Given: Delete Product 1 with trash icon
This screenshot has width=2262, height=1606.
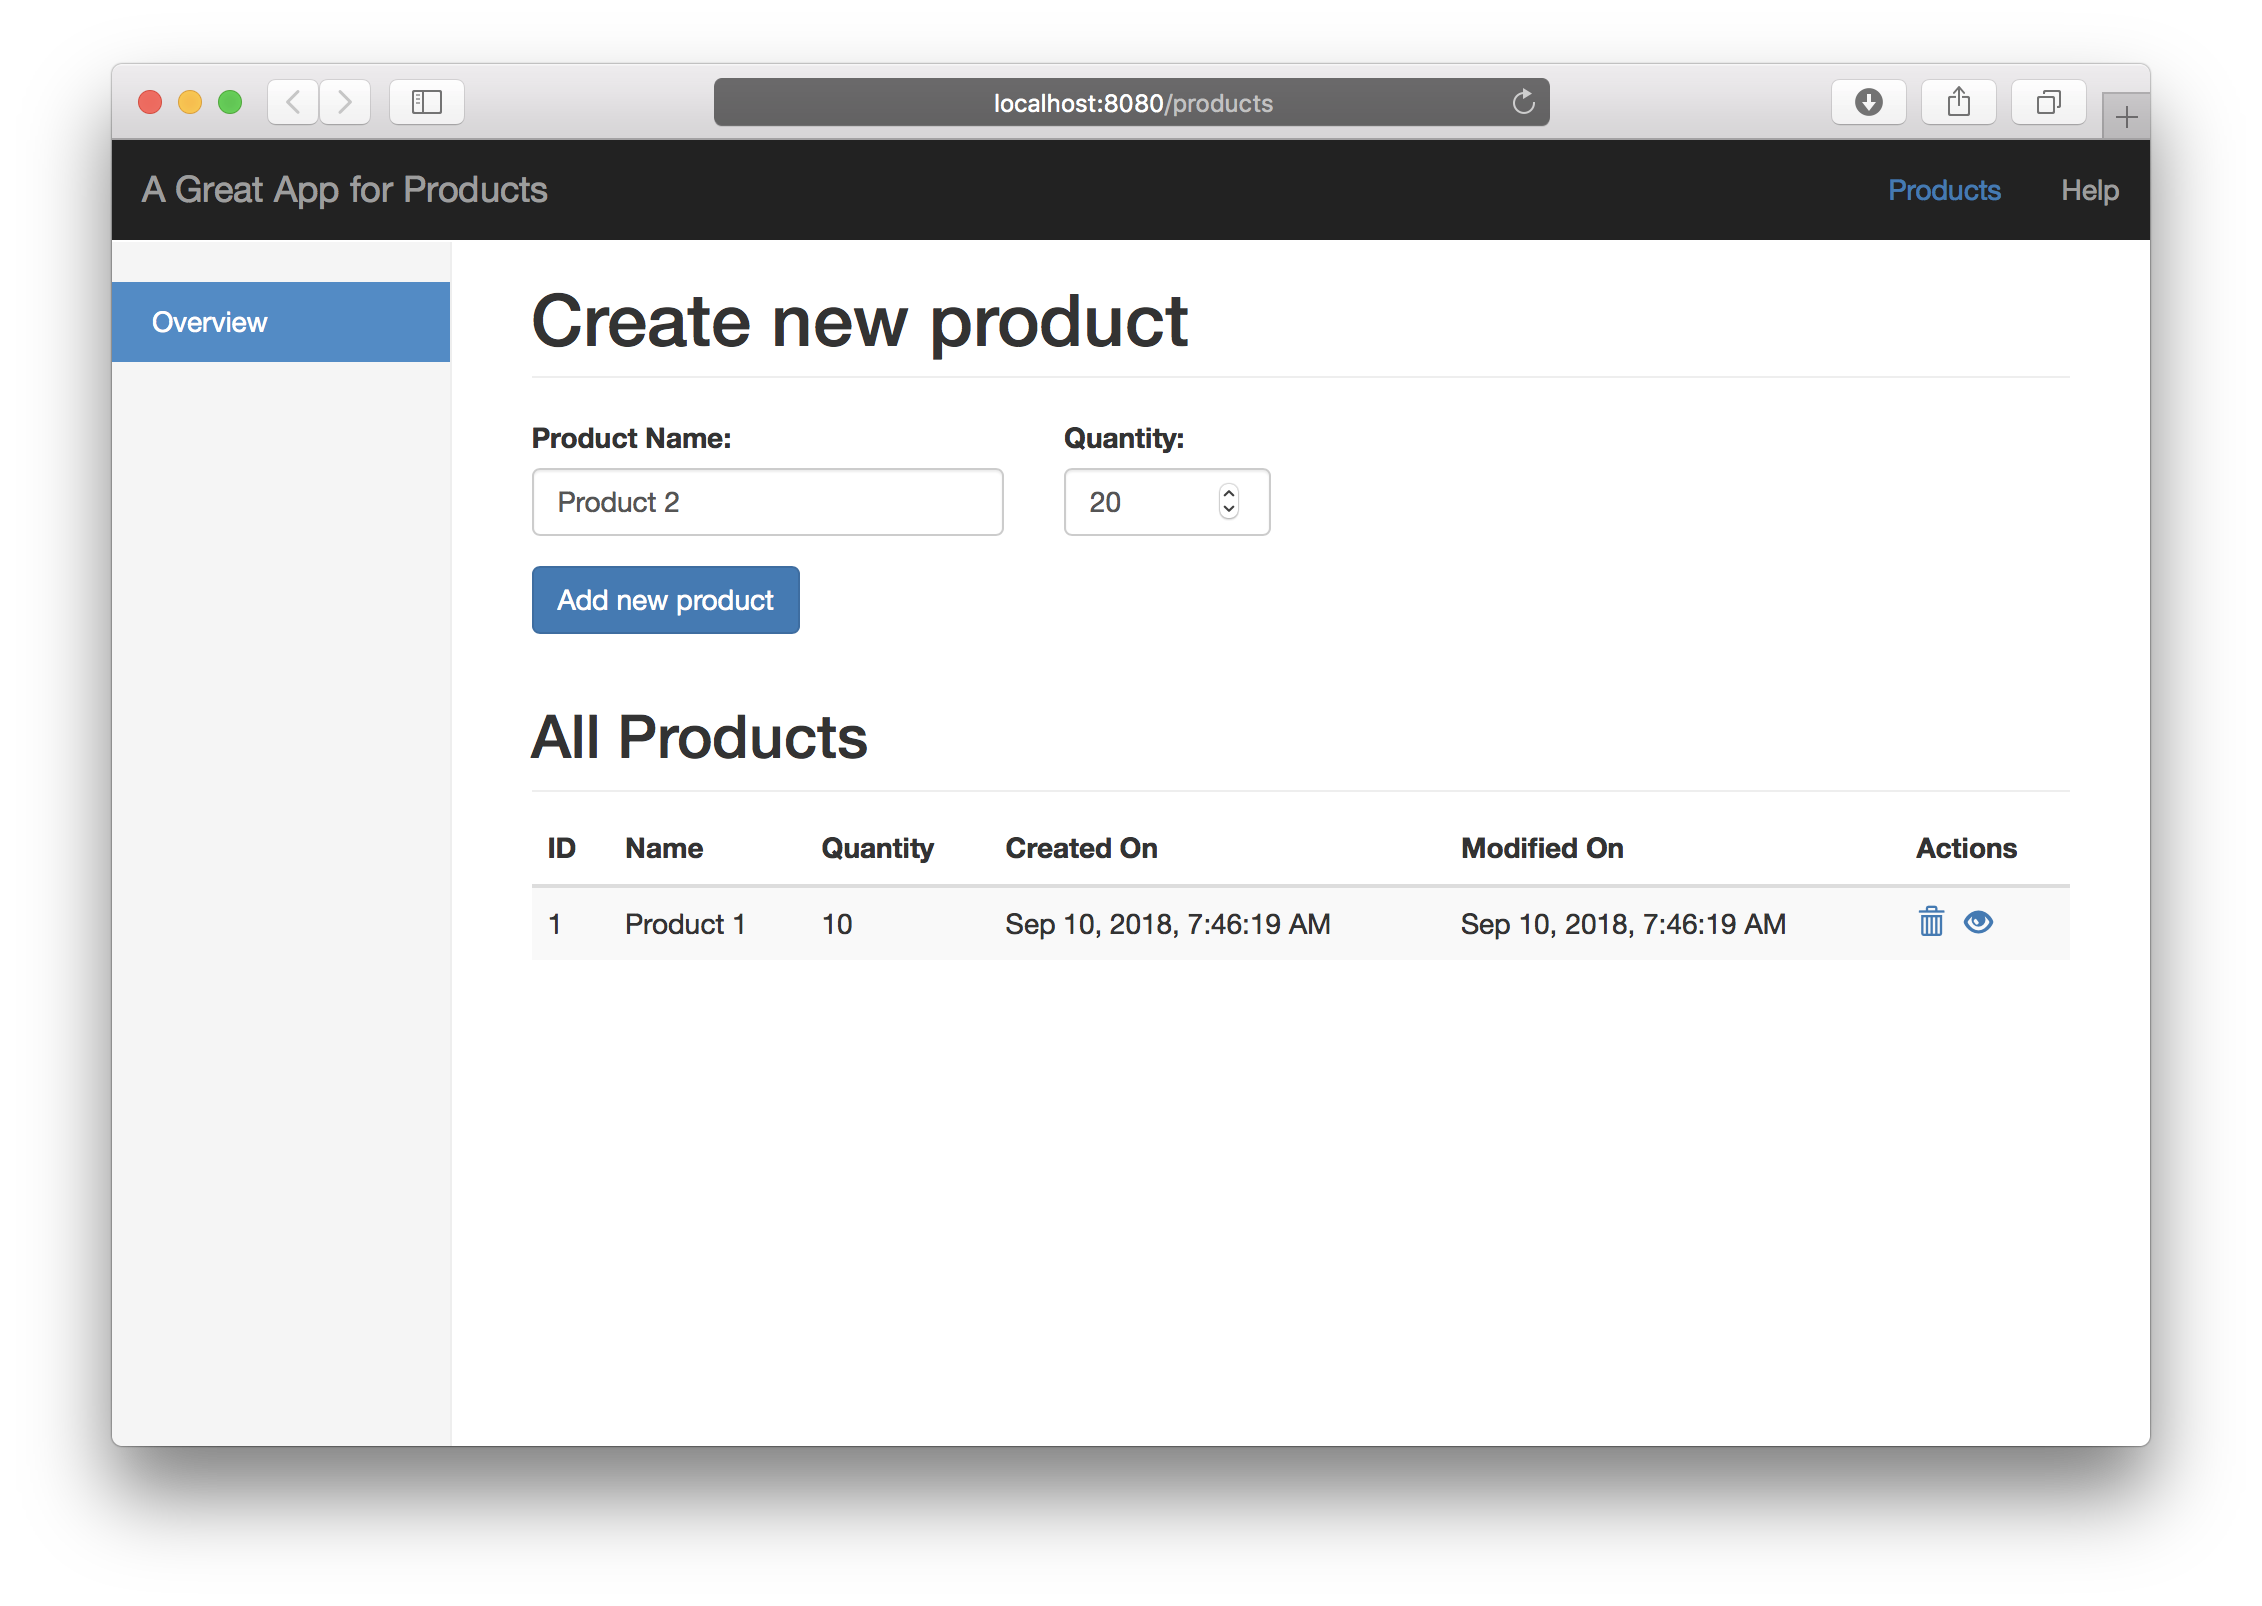Looking at the screenshot, I should click(1931, 921).
